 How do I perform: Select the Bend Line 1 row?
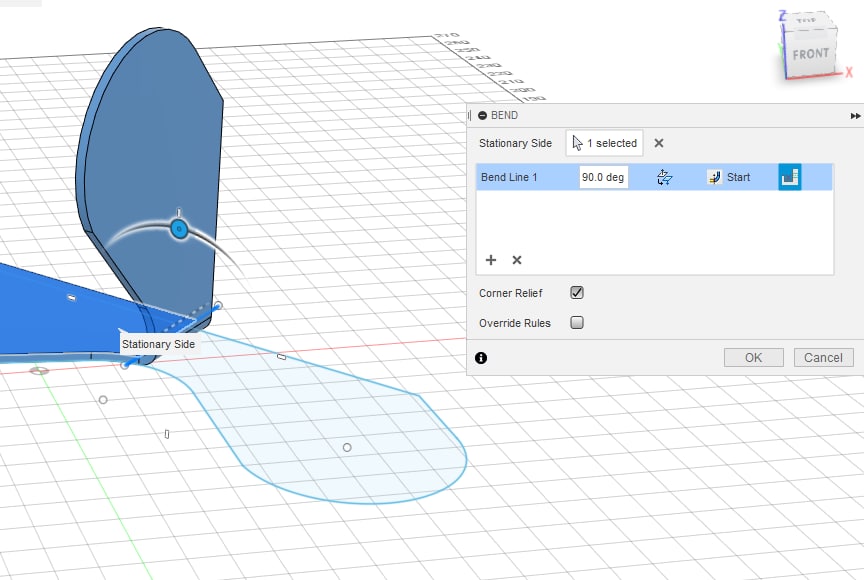[654, 177]
